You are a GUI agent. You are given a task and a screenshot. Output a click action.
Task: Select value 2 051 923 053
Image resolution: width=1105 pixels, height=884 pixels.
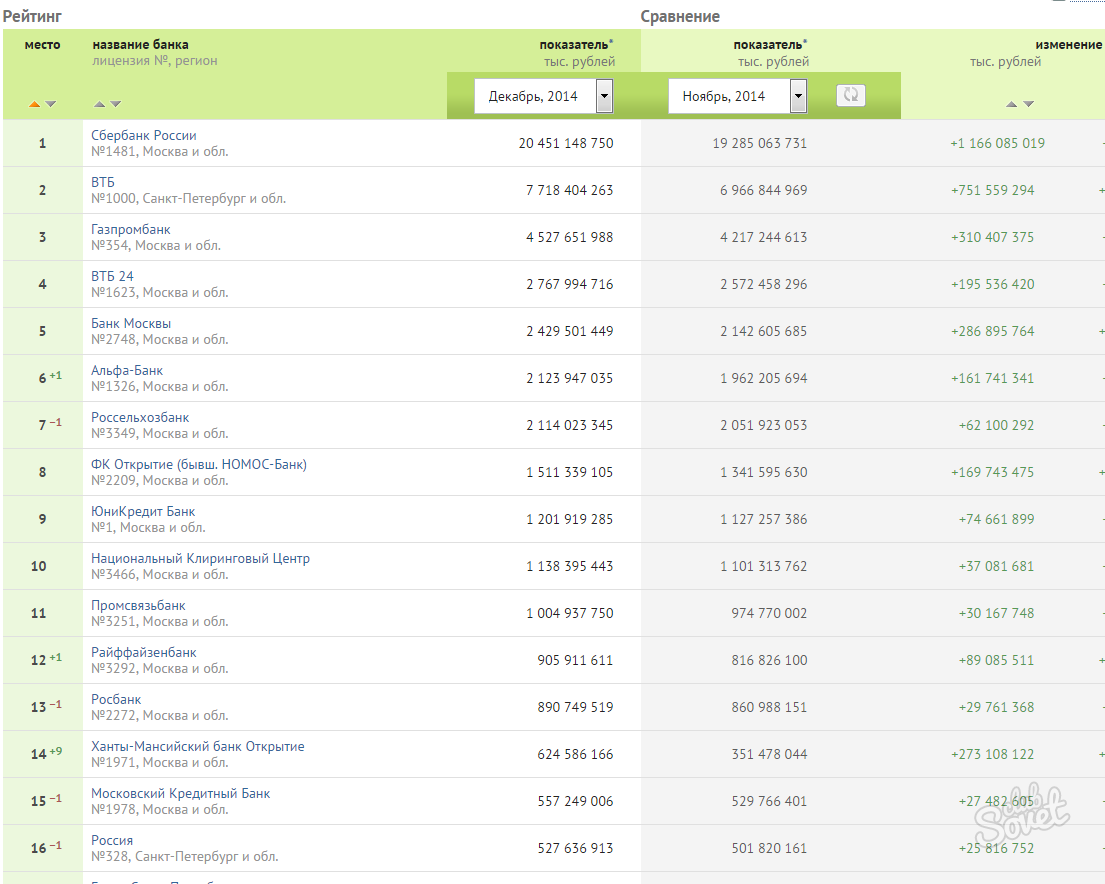(x=764, y=425)
